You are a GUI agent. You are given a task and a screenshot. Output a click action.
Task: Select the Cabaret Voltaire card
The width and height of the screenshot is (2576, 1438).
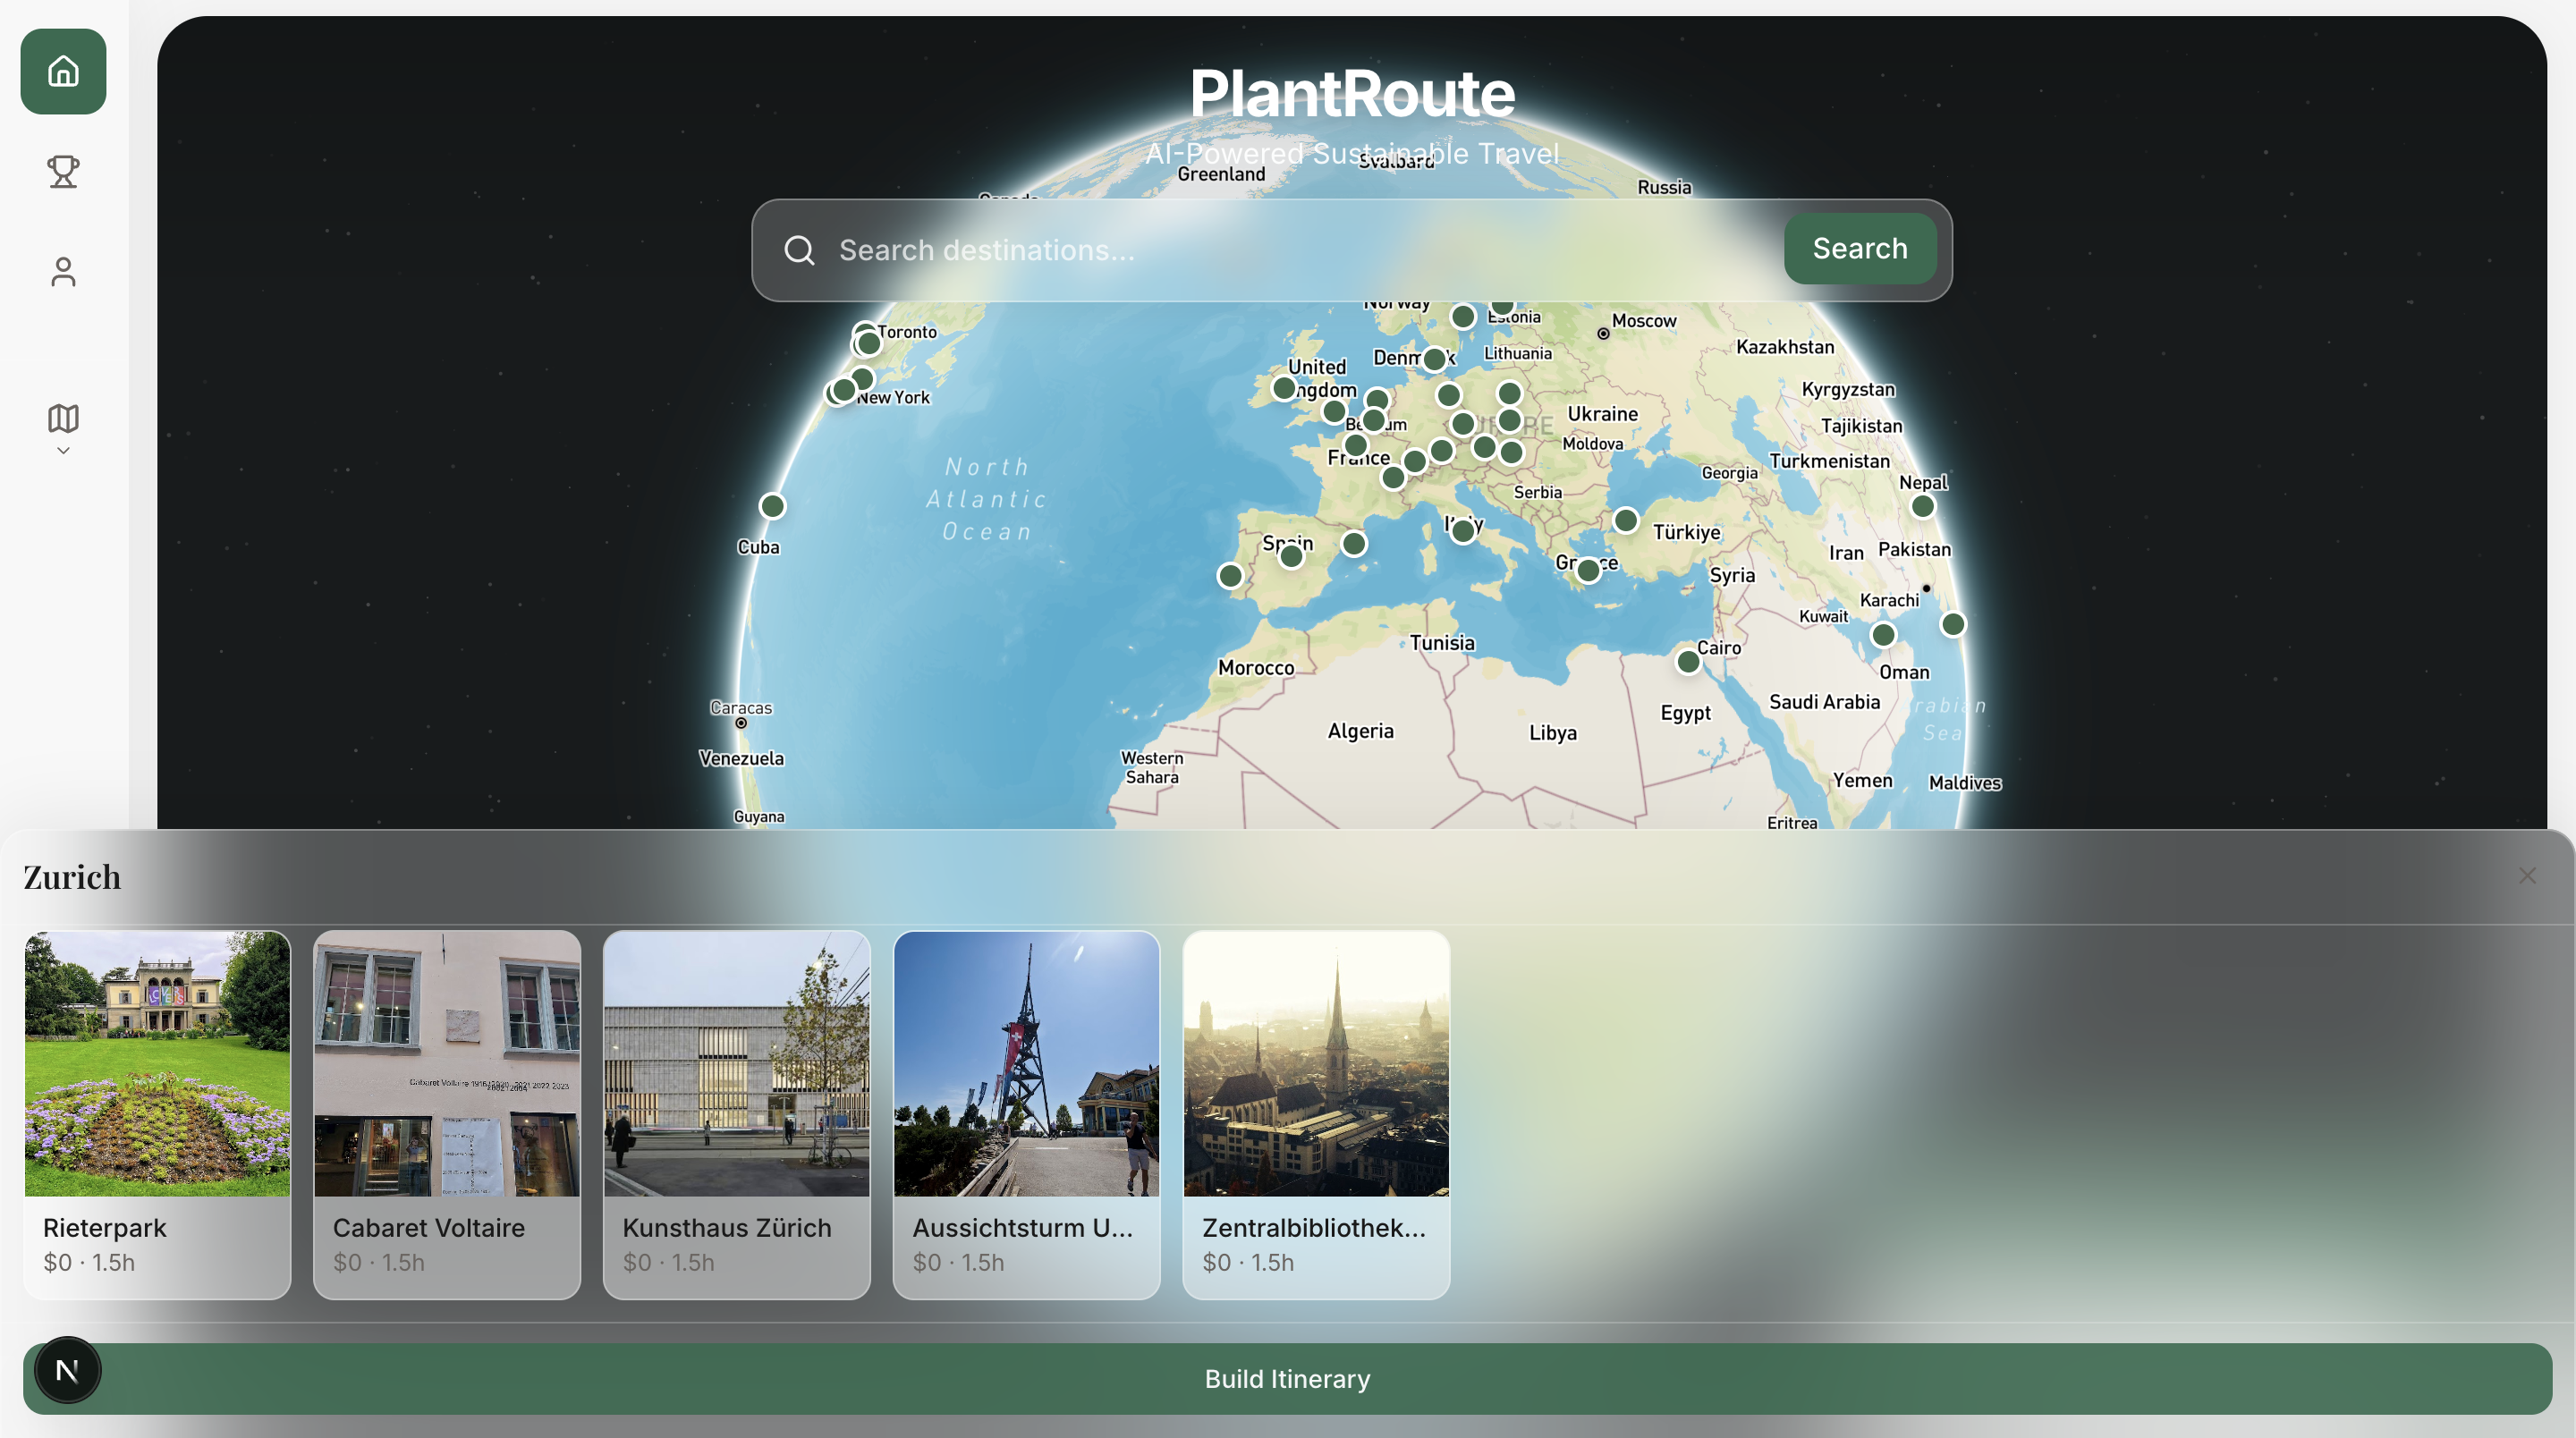tap(447, 1114)
